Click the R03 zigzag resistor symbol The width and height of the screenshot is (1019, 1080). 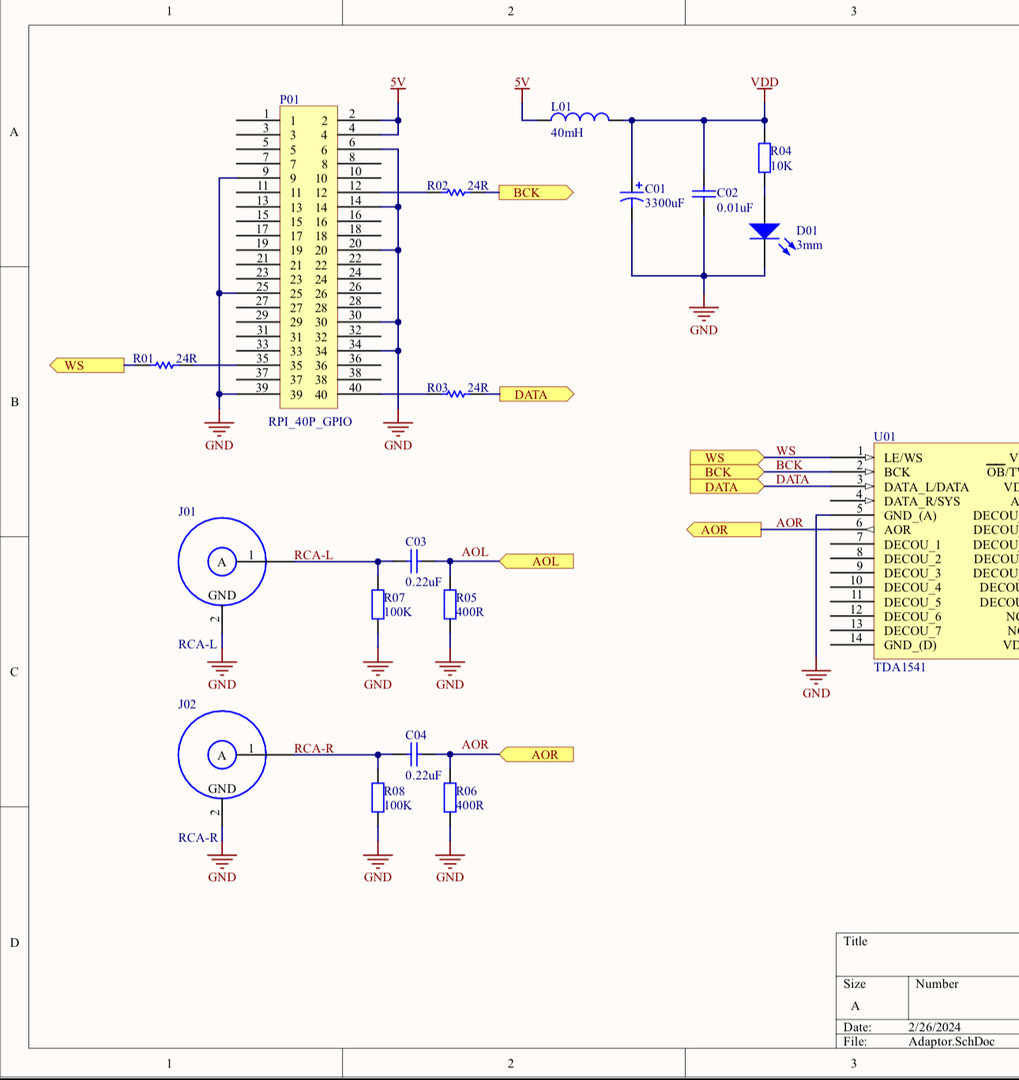click(x=456, y=394)
